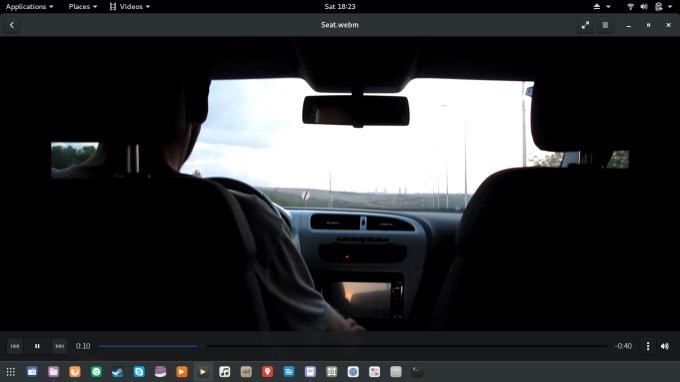
Task: Skip to the next video
Action: [59, 346]
